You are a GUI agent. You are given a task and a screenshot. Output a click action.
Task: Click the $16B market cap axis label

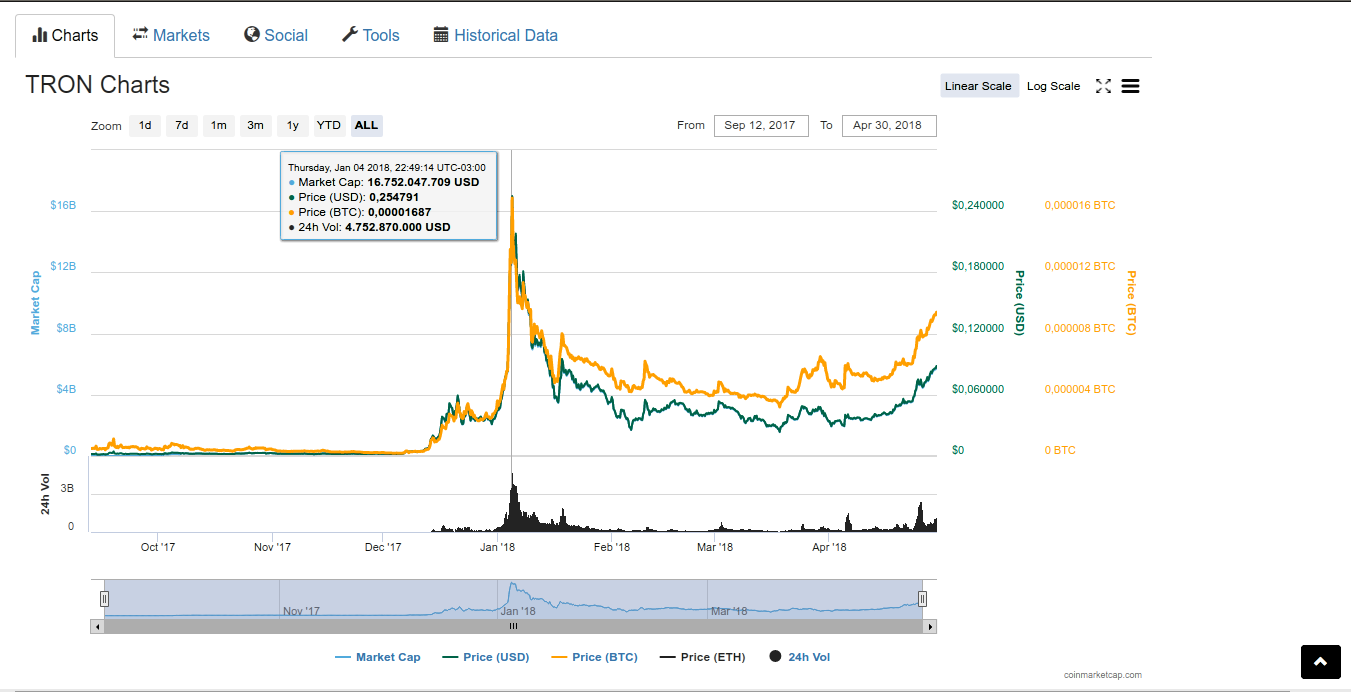click(63, 205)
